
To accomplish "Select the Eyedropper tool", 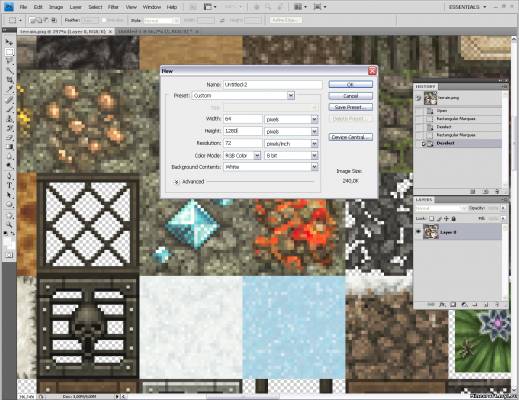I will 9,89.
